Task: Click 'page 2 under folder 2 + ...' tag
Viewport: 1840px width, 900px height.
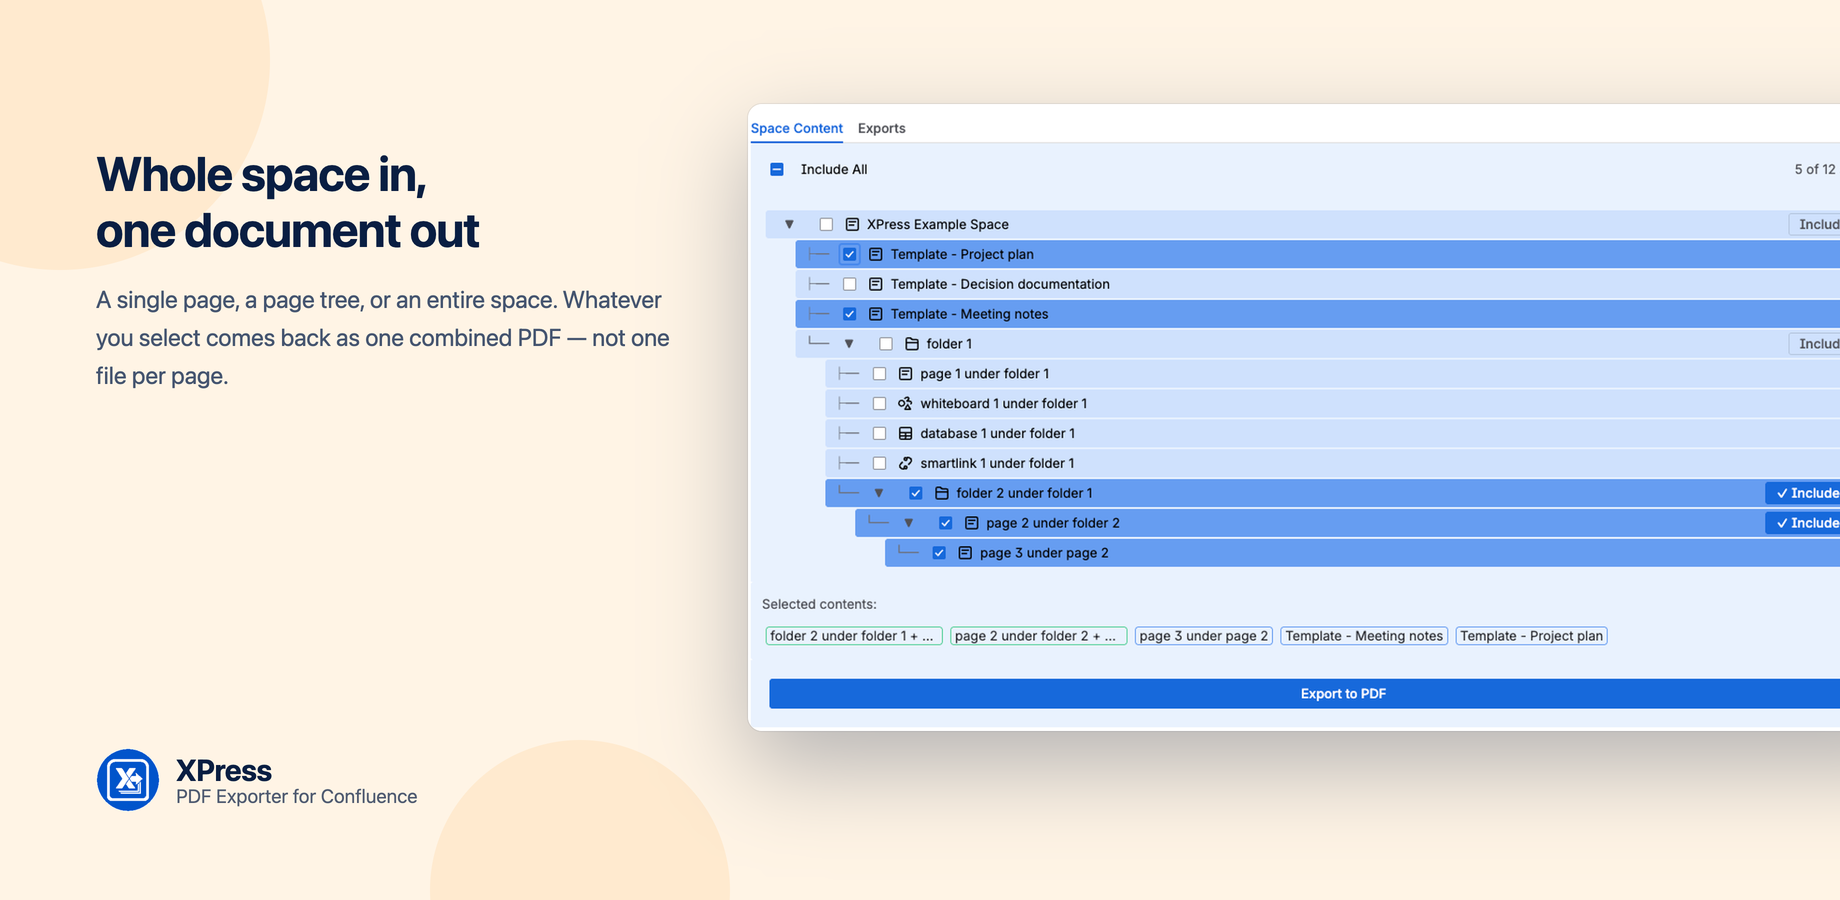Action: [x=1039, y=636]
